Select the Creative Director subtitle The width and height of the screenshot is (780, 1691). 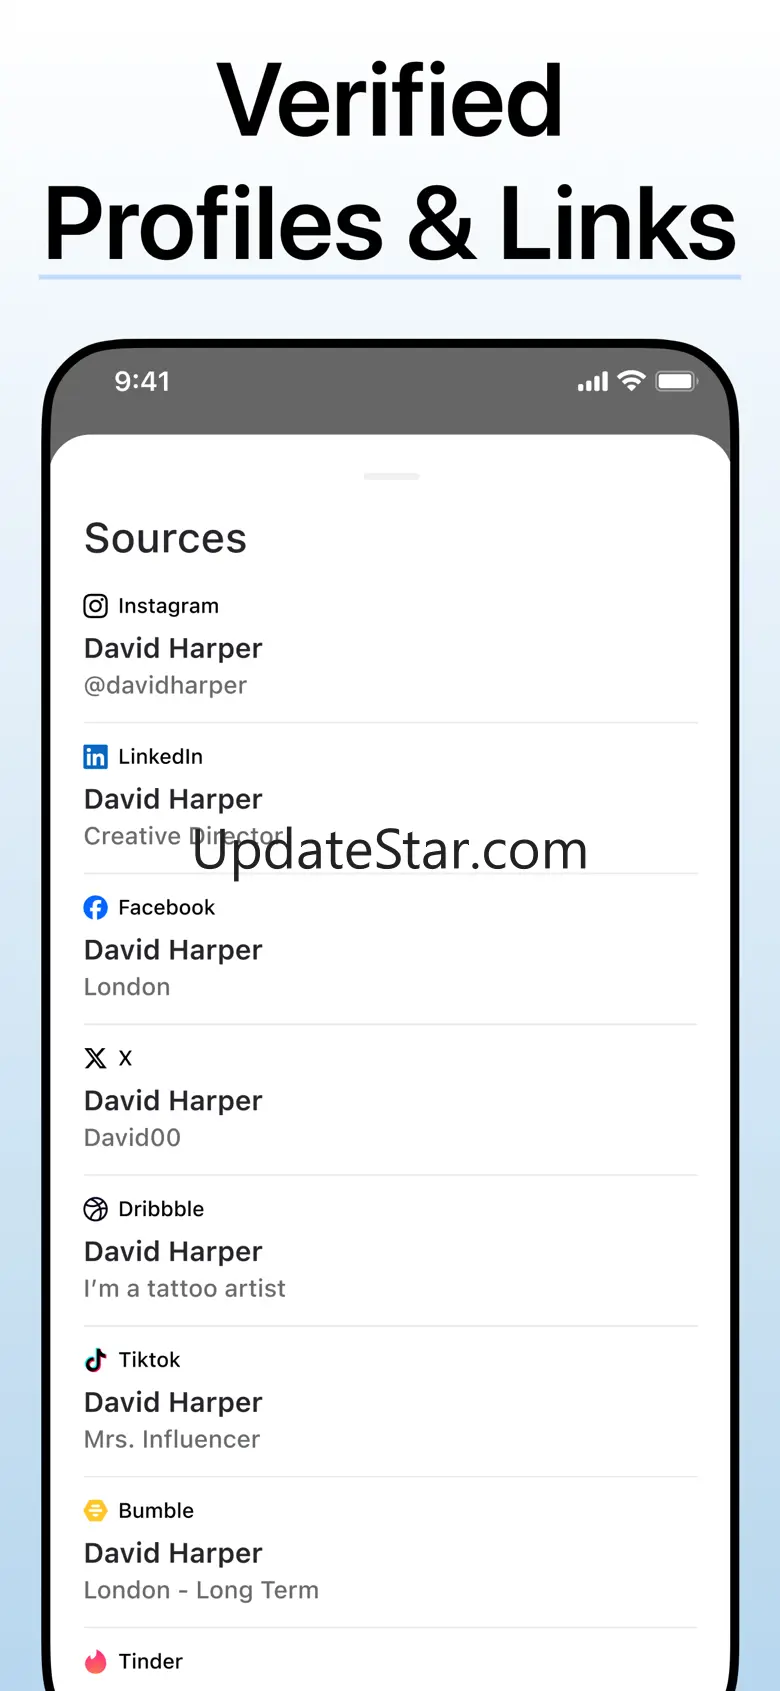(x=185, y=836)
